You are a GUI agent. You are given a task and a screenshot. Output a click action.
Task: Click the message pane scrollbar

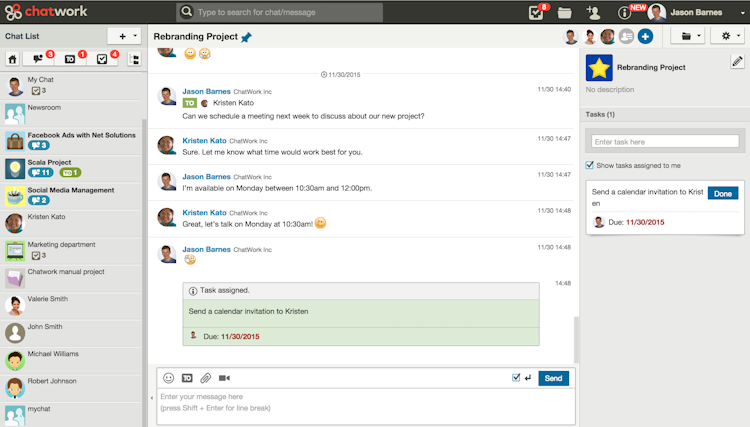click(x=576, y=339)
